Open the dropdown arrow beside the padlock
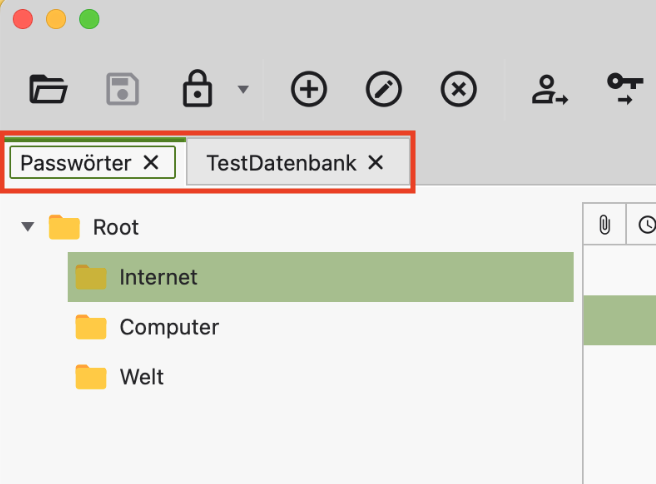The width and height of the screenshot is (656, 484). coord(242,90)
